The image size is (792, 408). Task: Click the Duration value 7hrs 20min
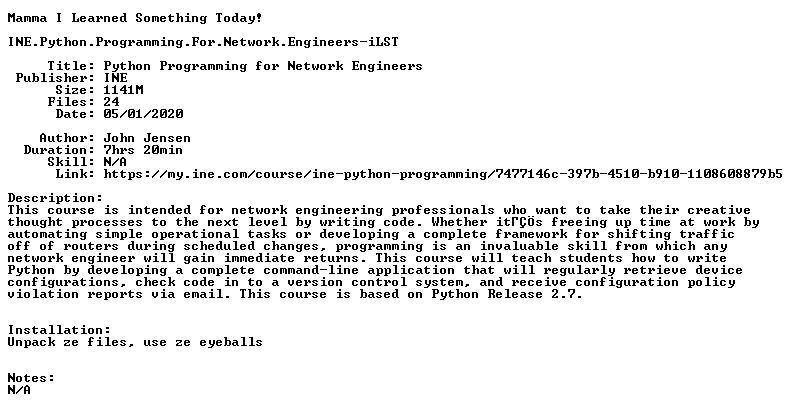click(x=143, y=150)
